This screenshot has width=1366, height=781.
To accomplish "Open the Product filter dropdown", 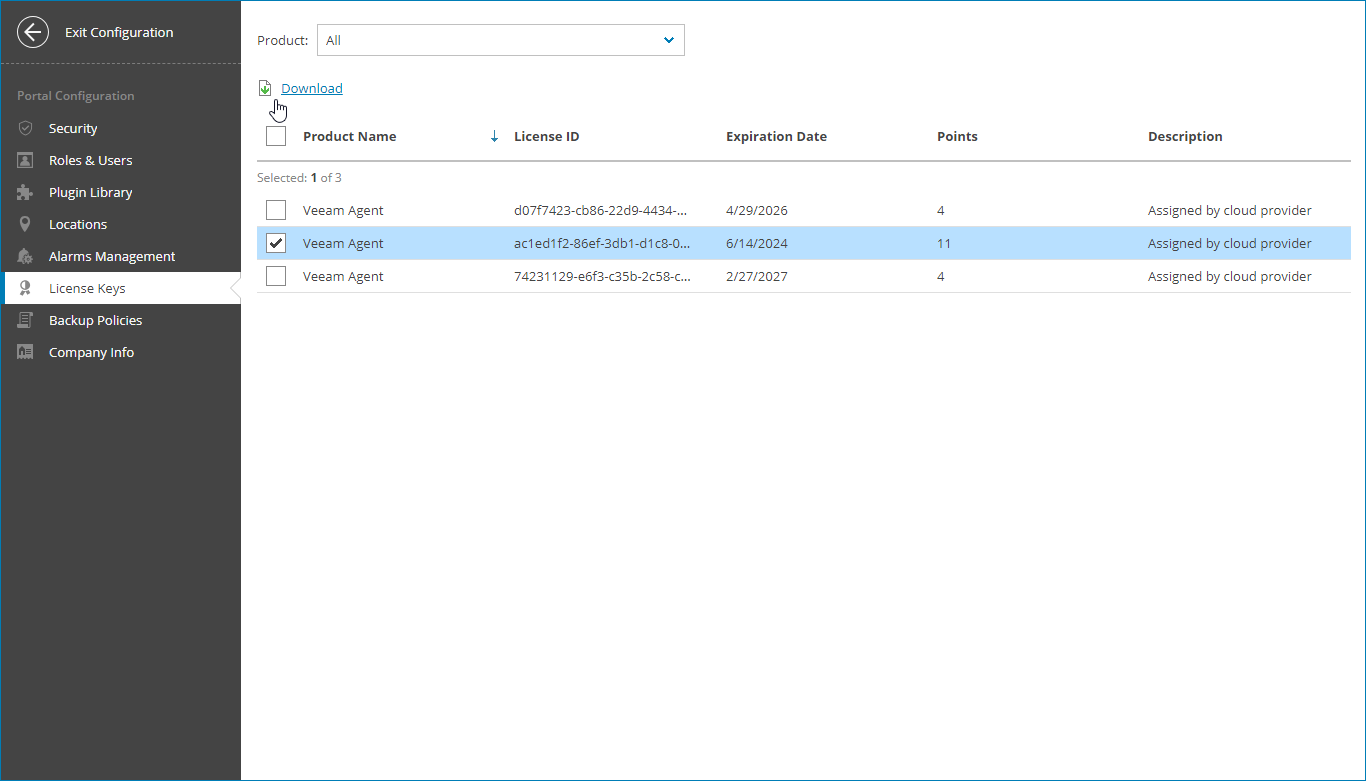I will click(x=500, y=40).
